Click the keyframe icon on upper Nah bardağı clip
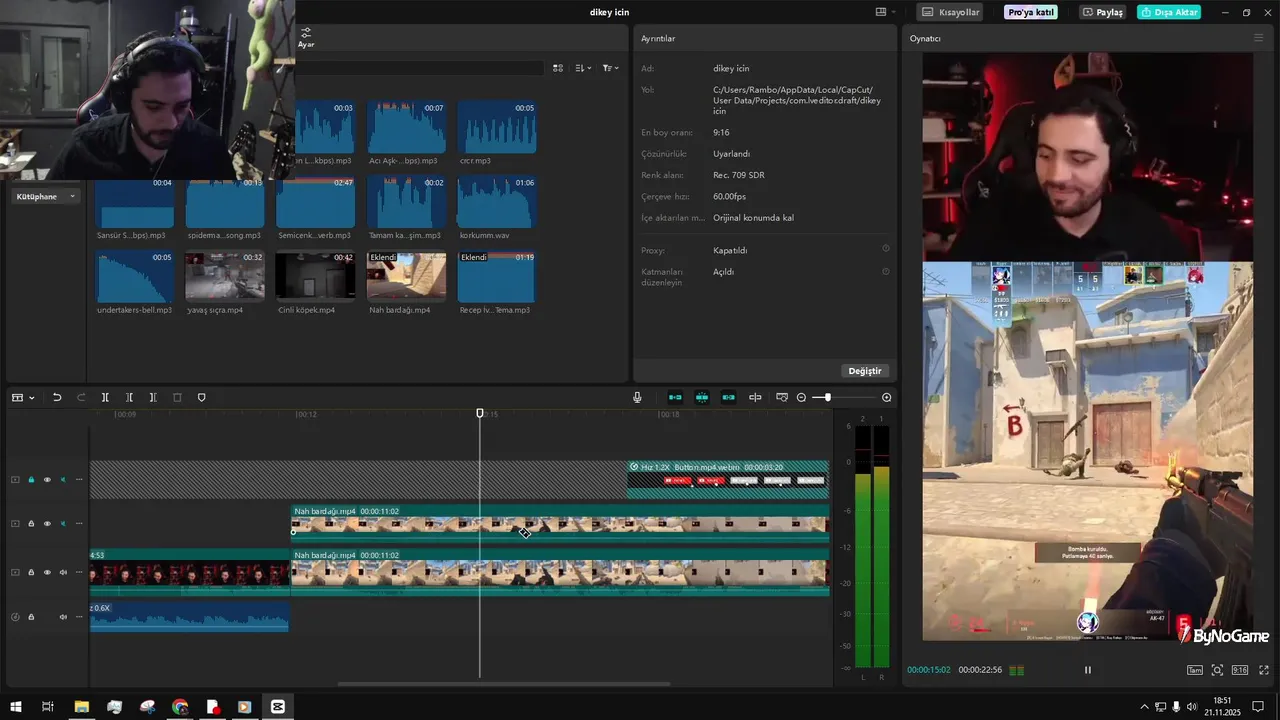The image size is (1280, 720). [x=525, y=532]
